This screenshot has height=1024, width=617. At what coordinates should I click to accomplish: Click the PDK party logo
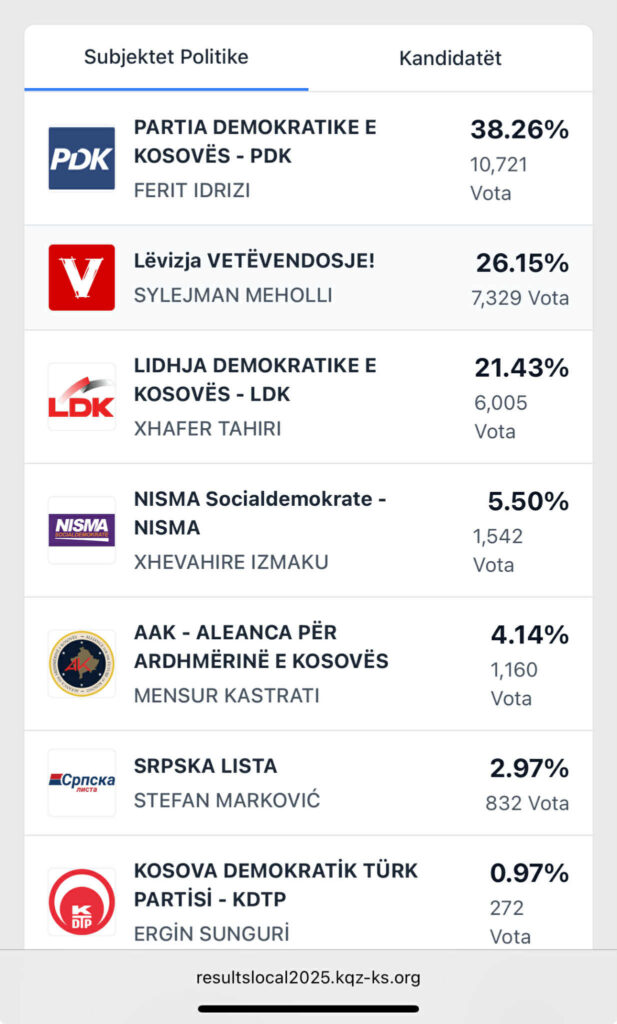tap(81, 158)
